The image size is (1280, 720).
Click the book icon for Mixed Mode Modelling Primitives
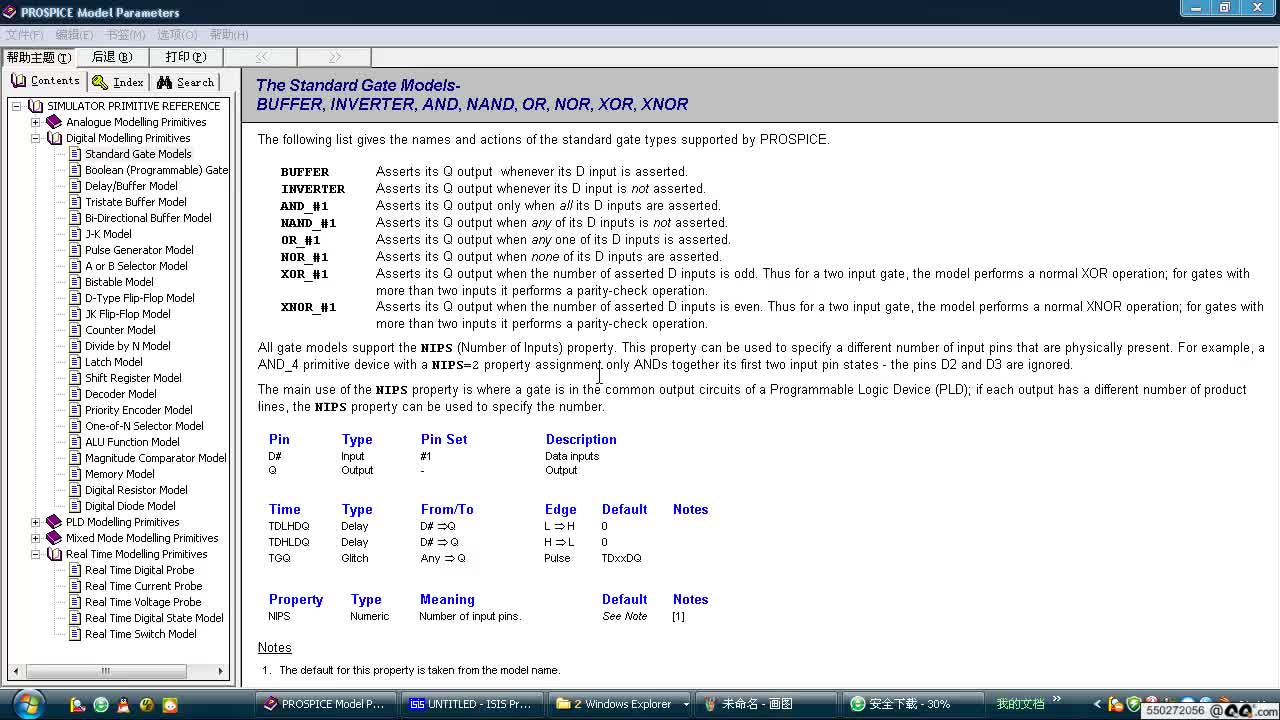click(54, 538)
